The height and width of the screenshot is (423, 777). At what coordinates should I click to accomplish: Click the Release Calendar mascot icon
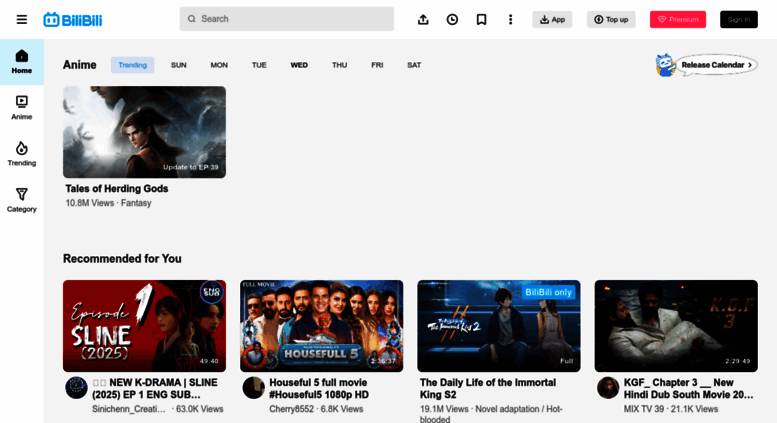(666, 65)
